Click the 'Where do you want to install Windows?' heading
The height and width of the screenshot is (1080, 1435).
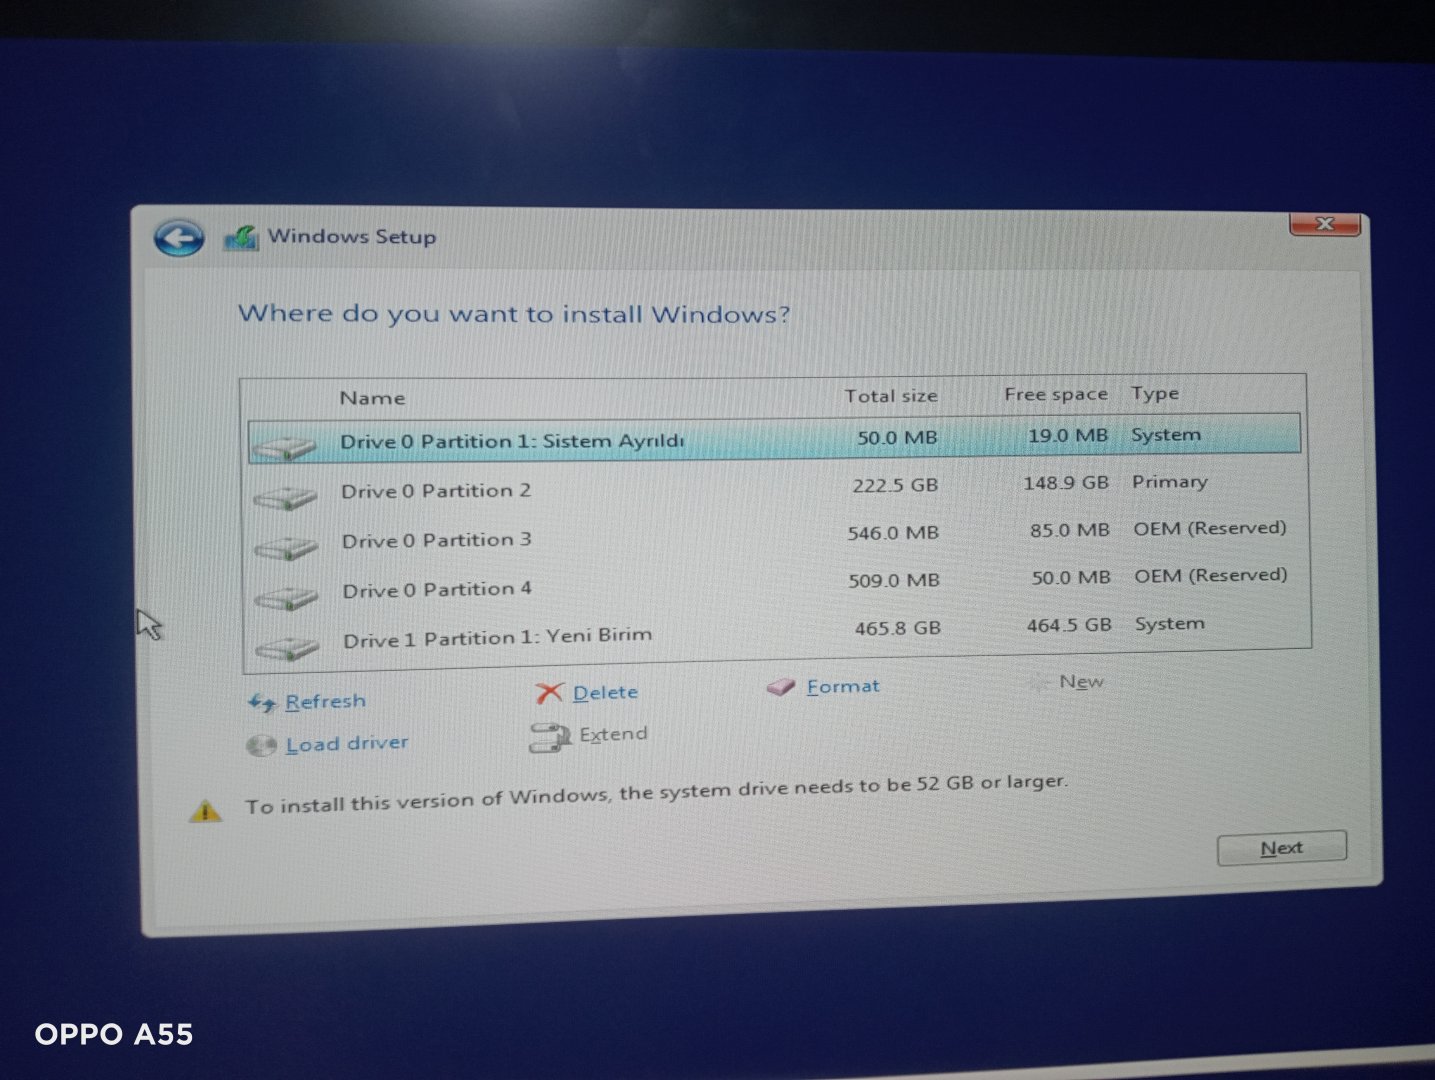click(514, 314)
